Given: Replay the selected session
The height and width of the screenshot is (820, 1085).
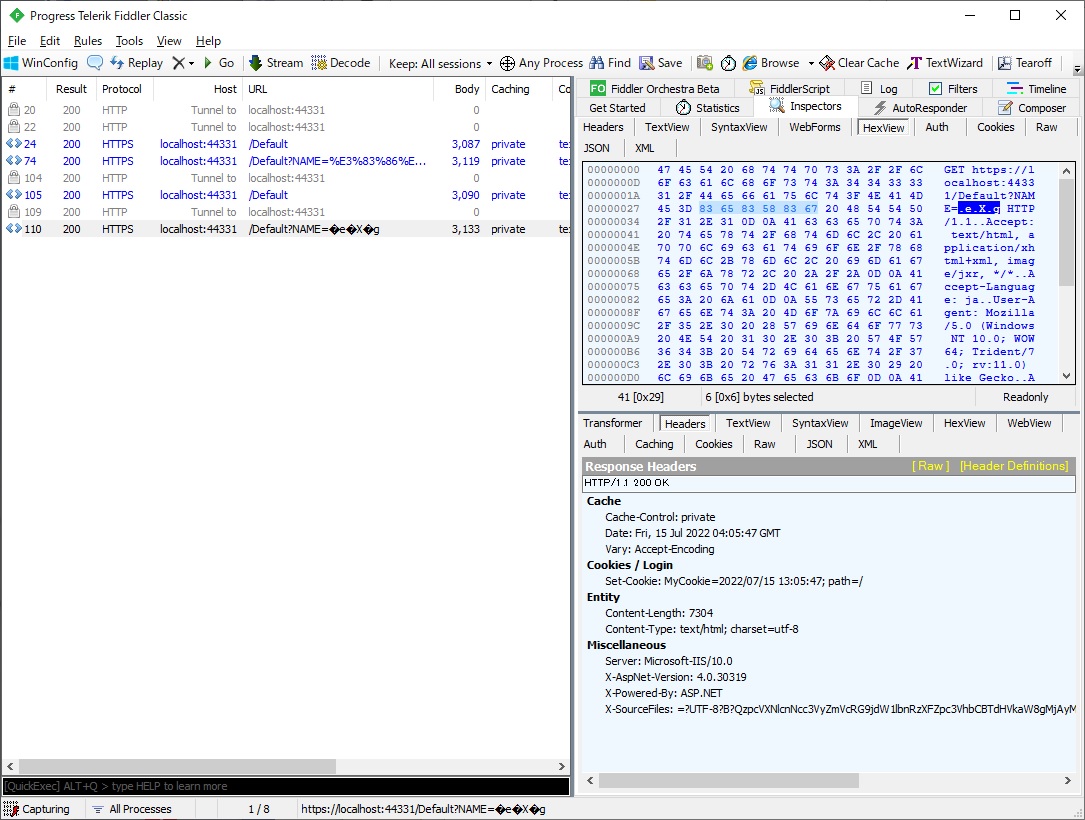Looking at the screenshot, I should point(136,63).
